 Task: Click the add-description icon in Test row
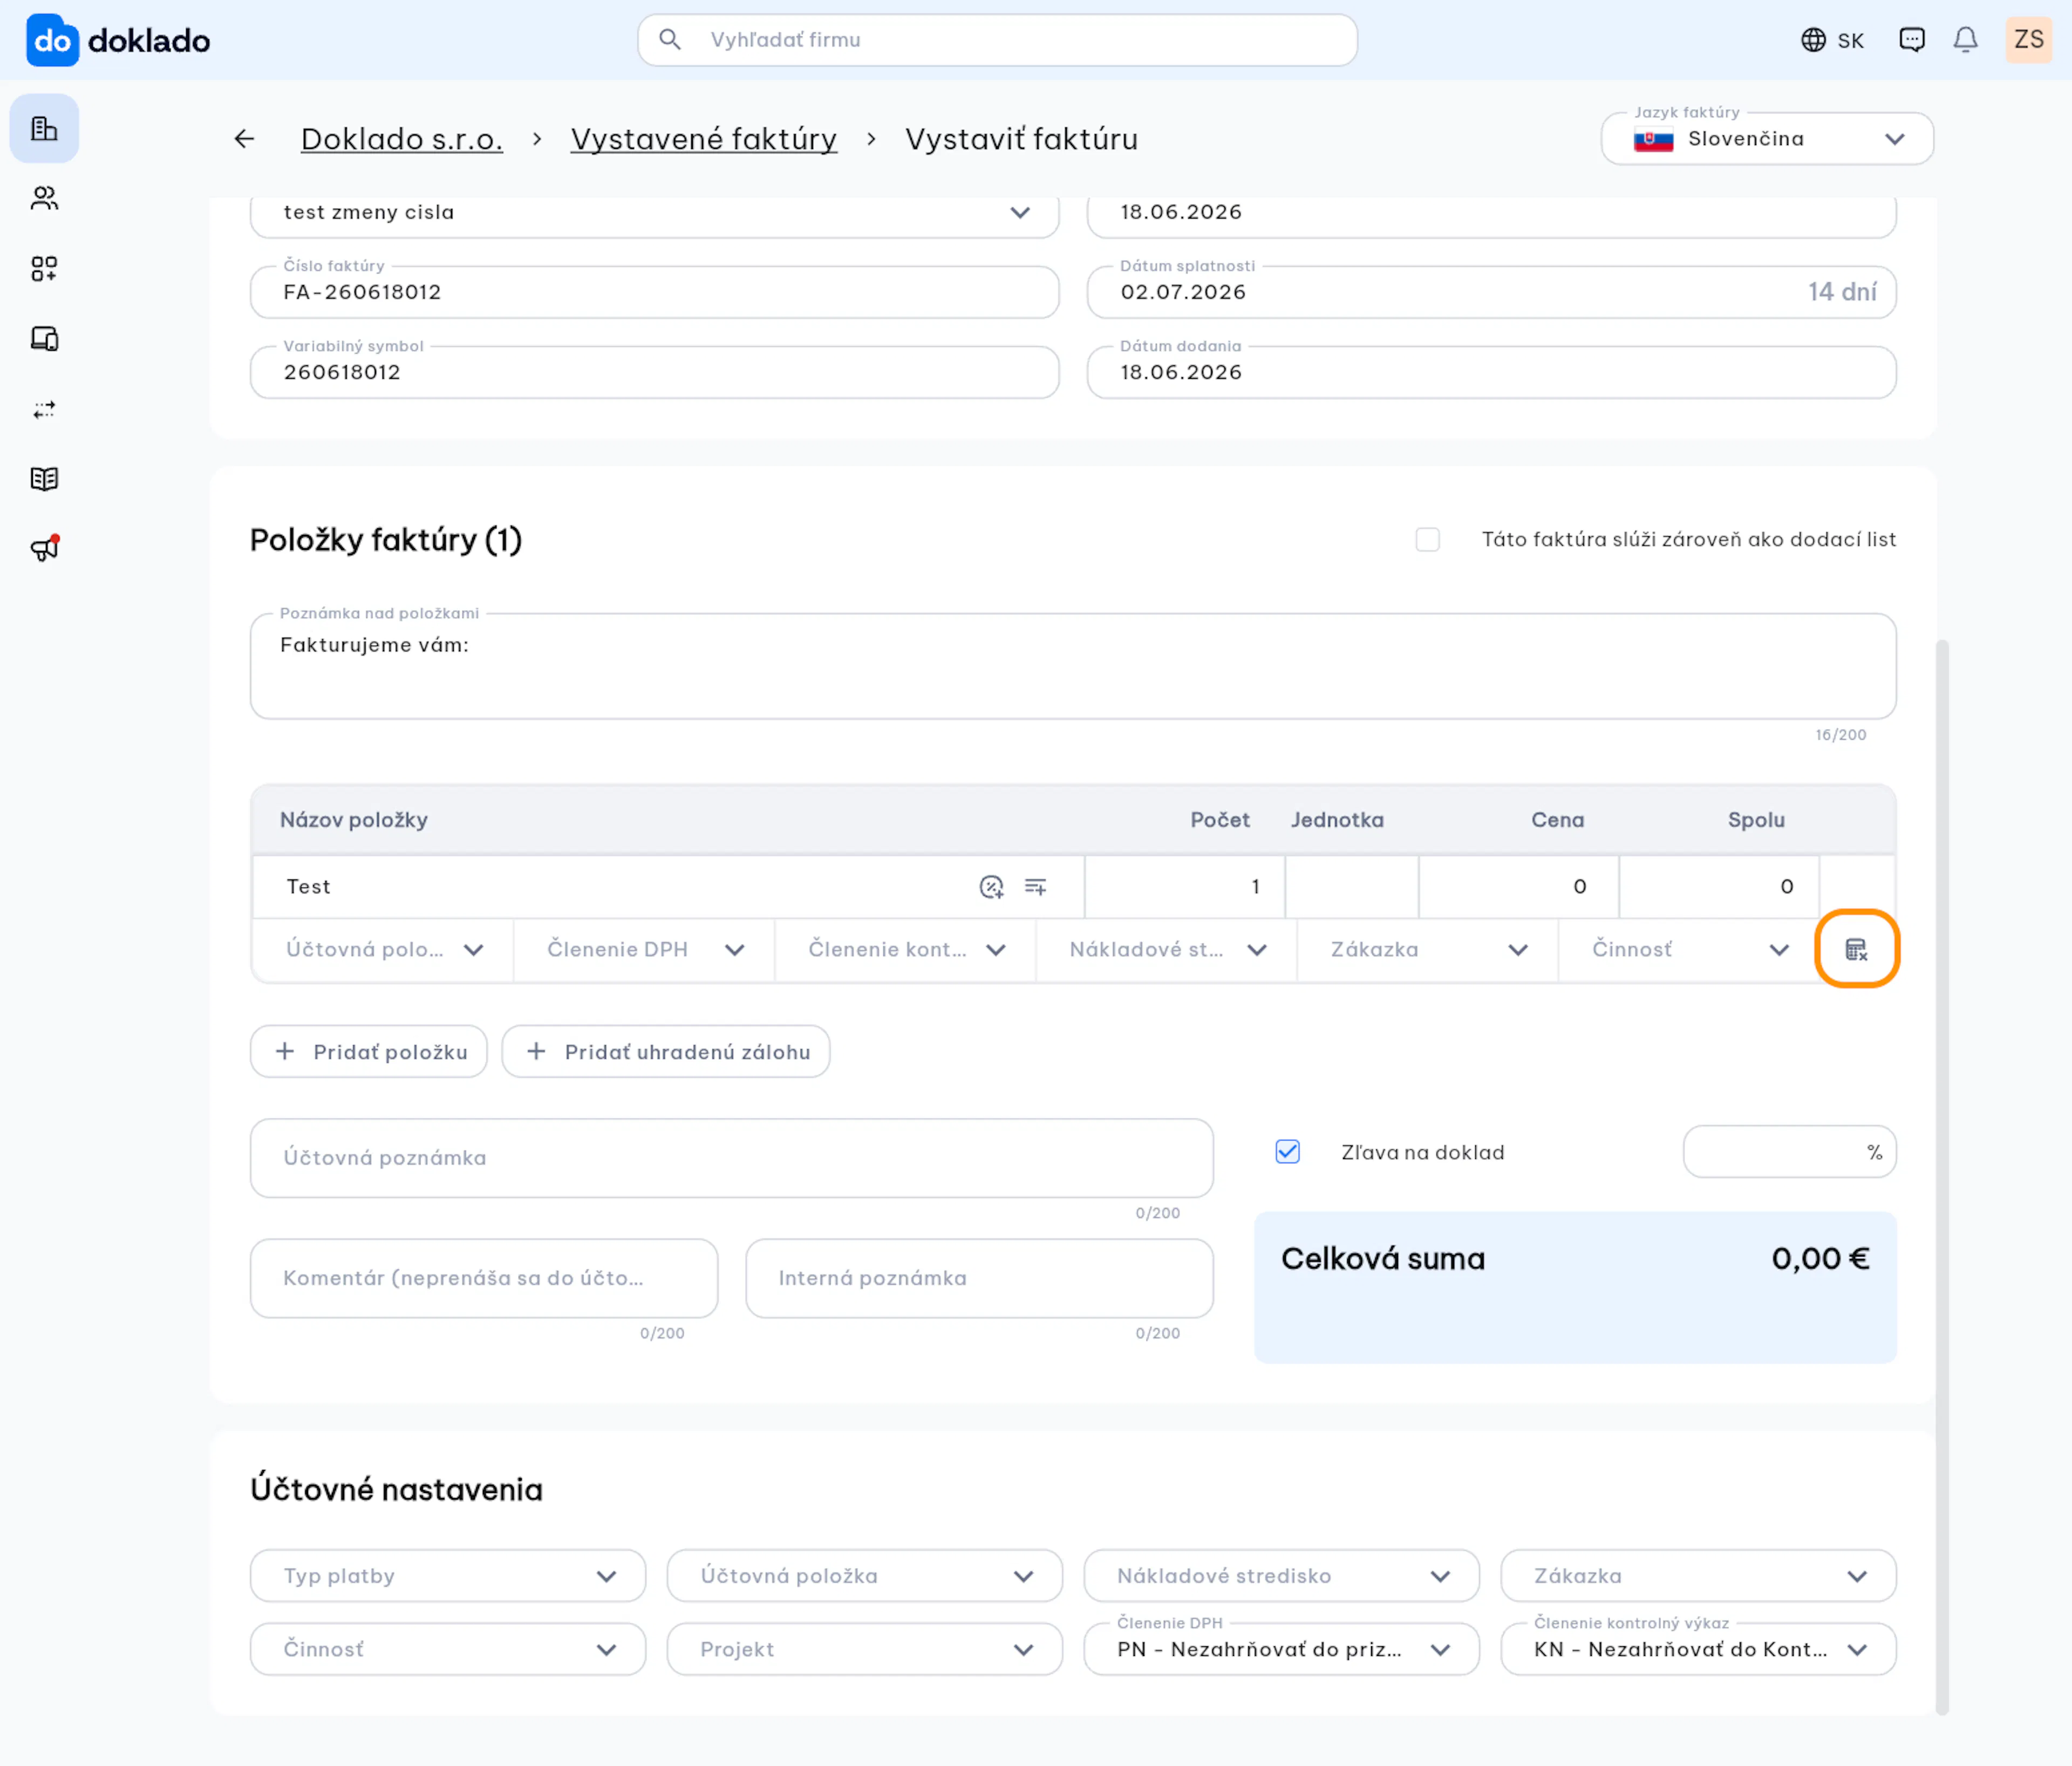(1035, 886)
